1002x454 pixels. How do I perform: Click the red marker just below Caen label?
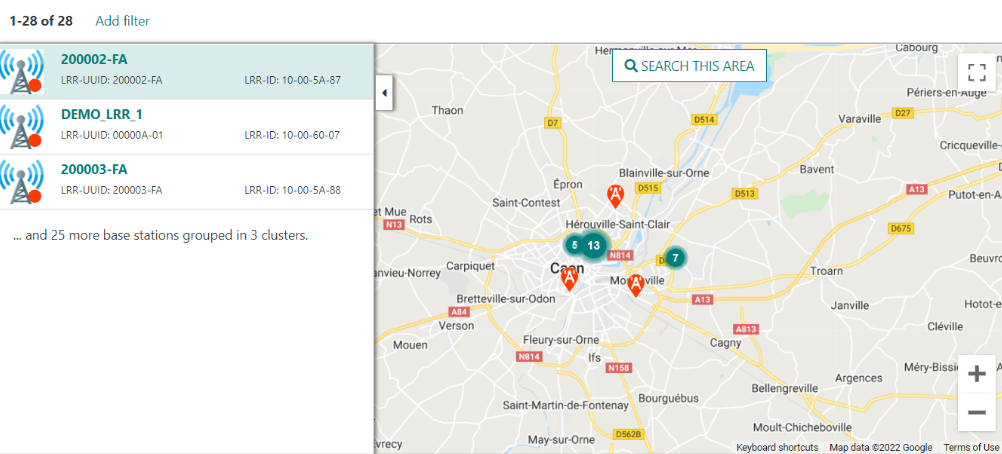click(569, 278)
